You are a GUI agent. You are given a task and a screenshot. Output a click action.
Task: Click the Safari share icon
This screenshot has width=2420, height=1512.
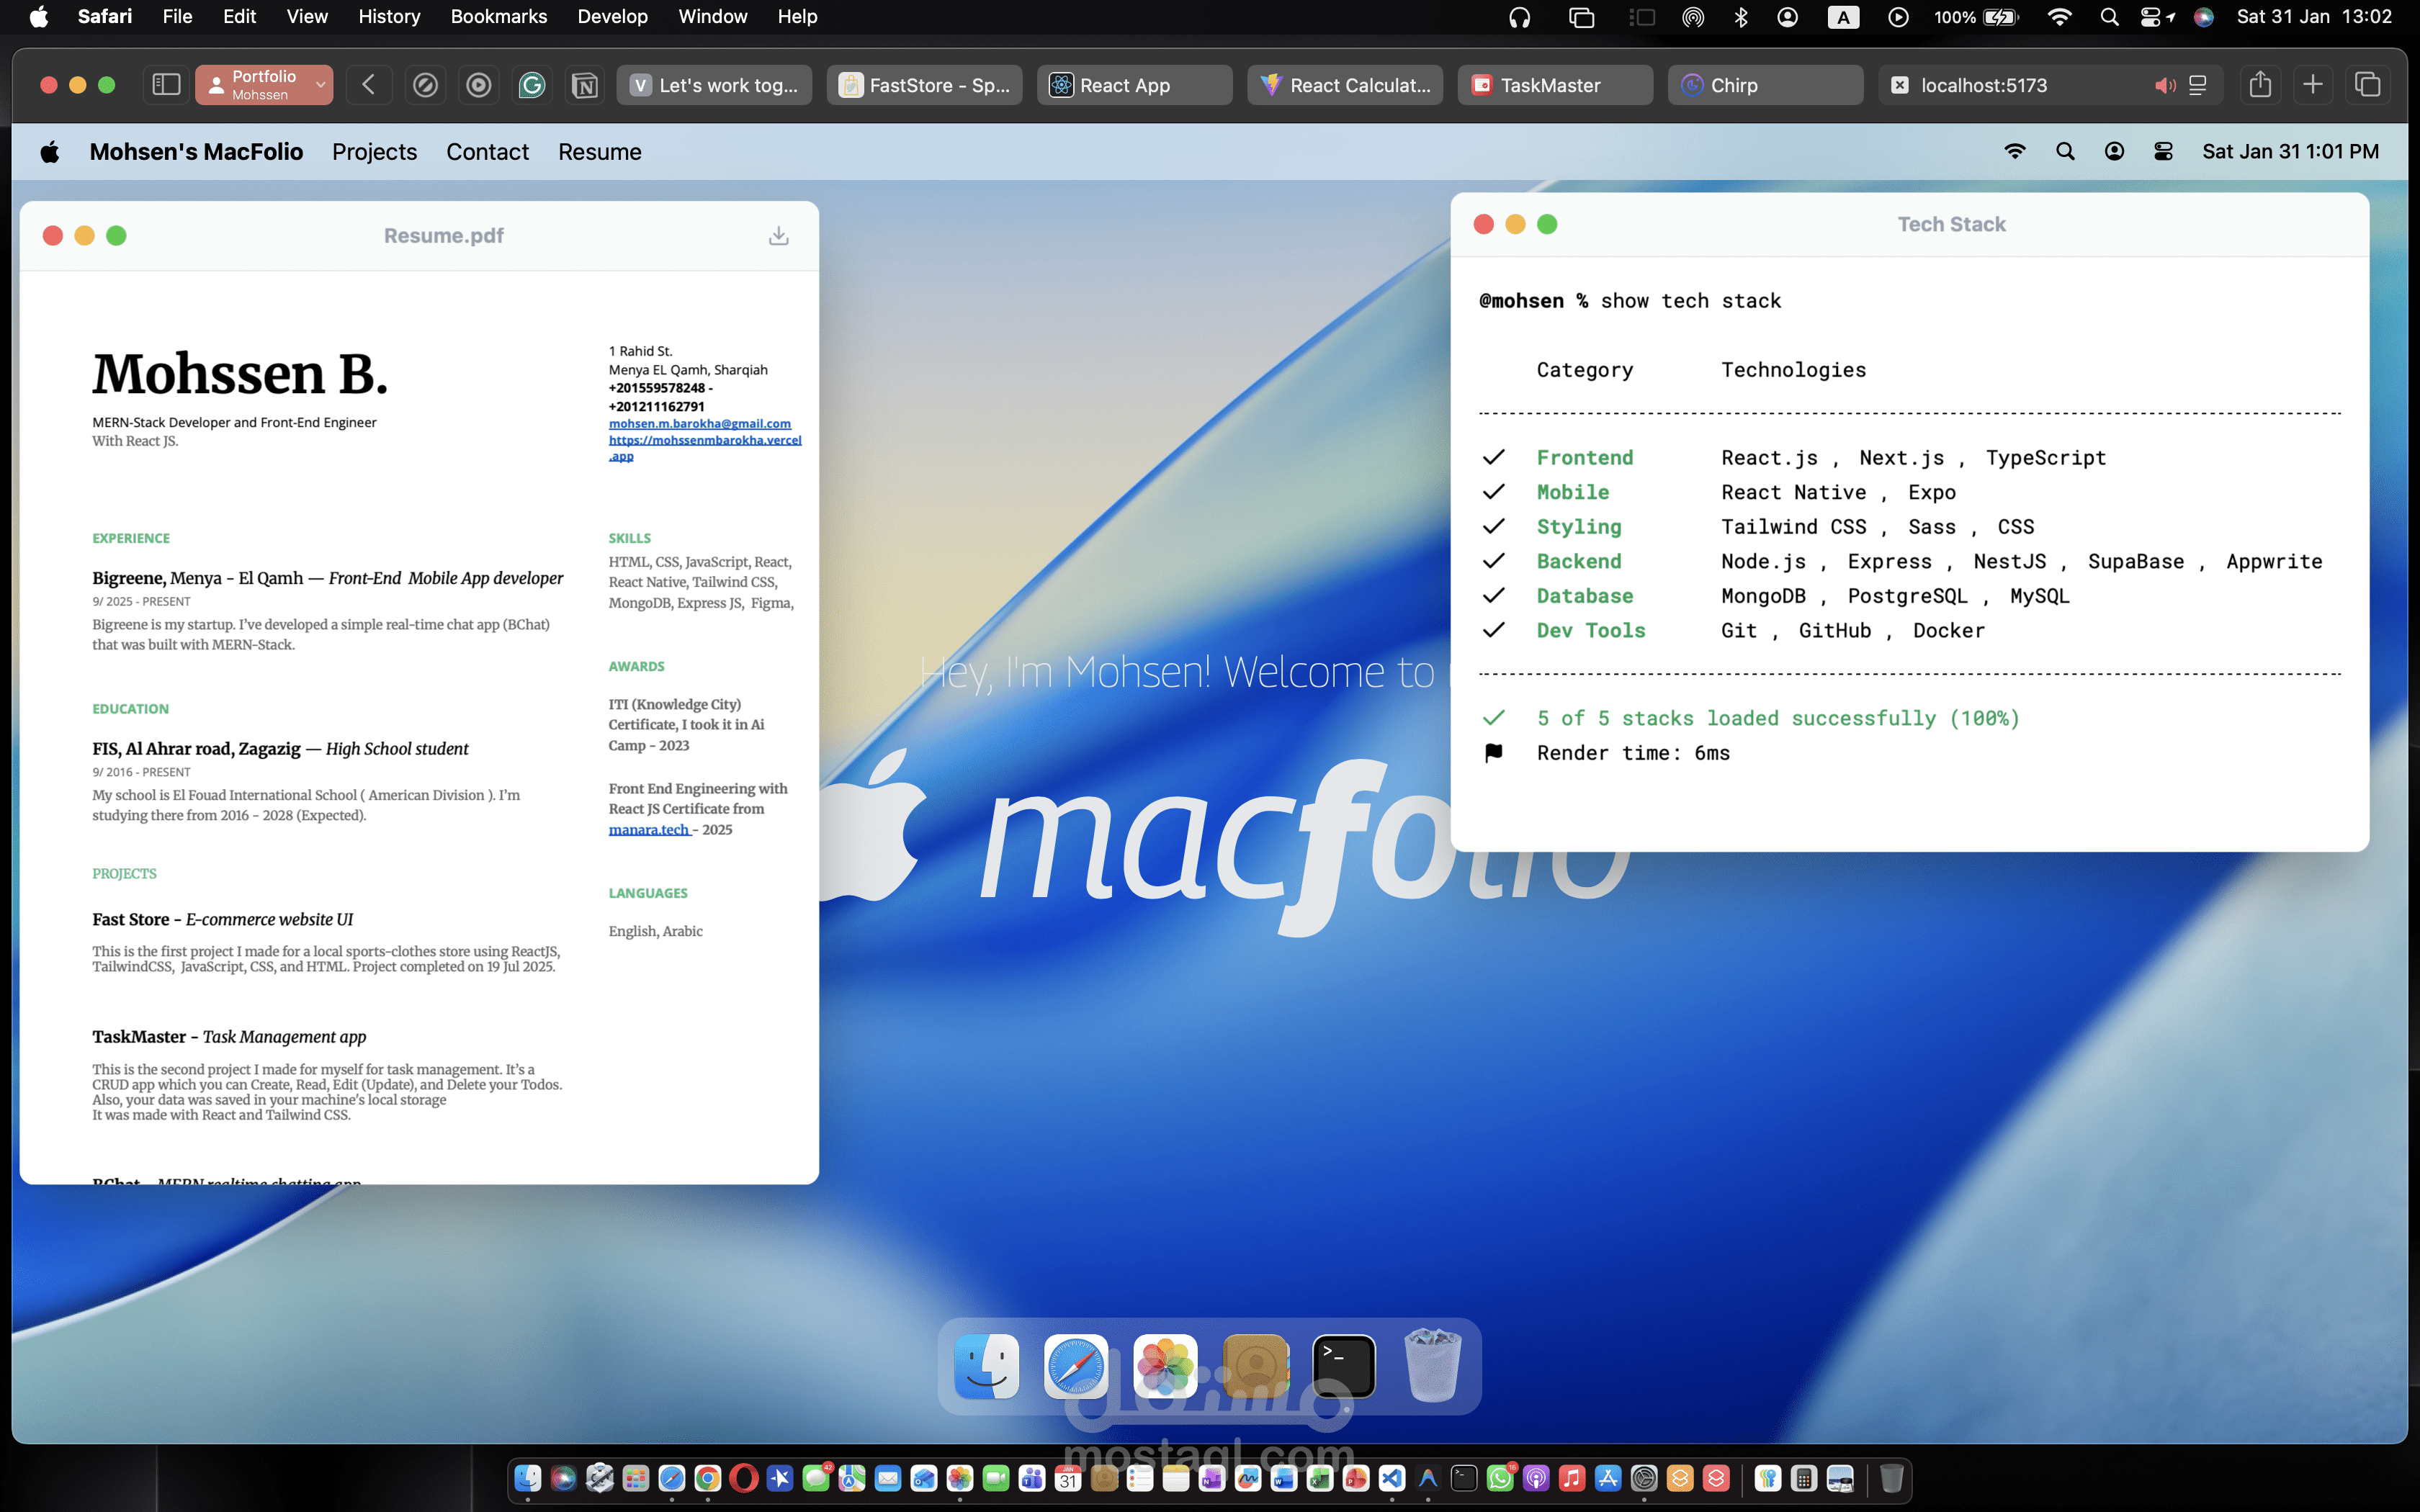[x=2260, y=85]
